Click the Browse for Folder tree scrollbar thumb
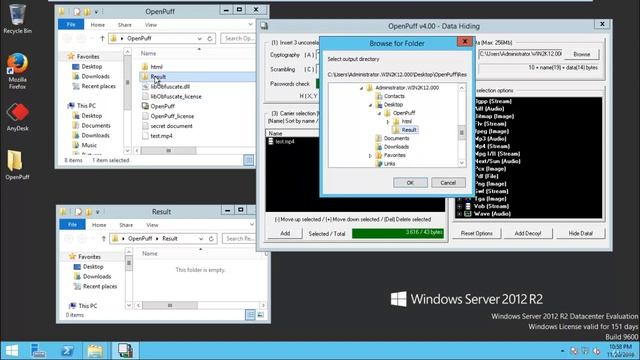 [462, 132]
